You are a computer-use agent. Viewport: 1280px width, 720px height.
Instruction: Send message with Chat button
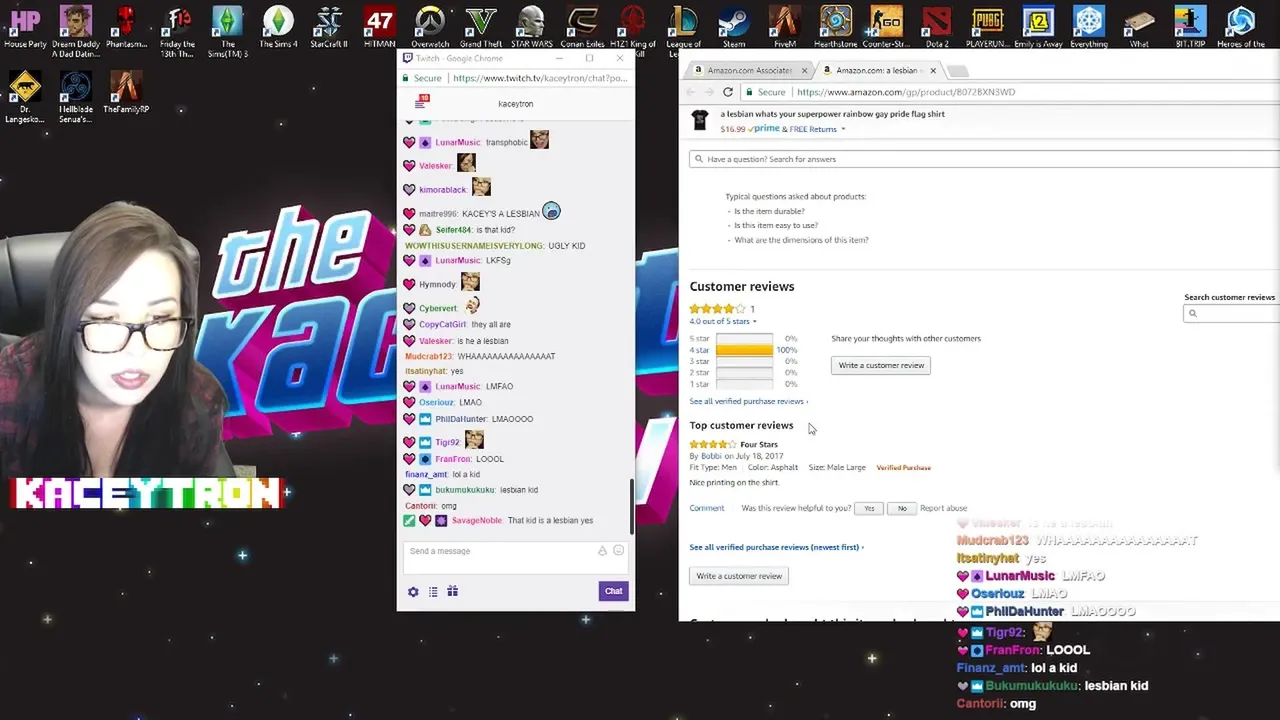(613, 591)
